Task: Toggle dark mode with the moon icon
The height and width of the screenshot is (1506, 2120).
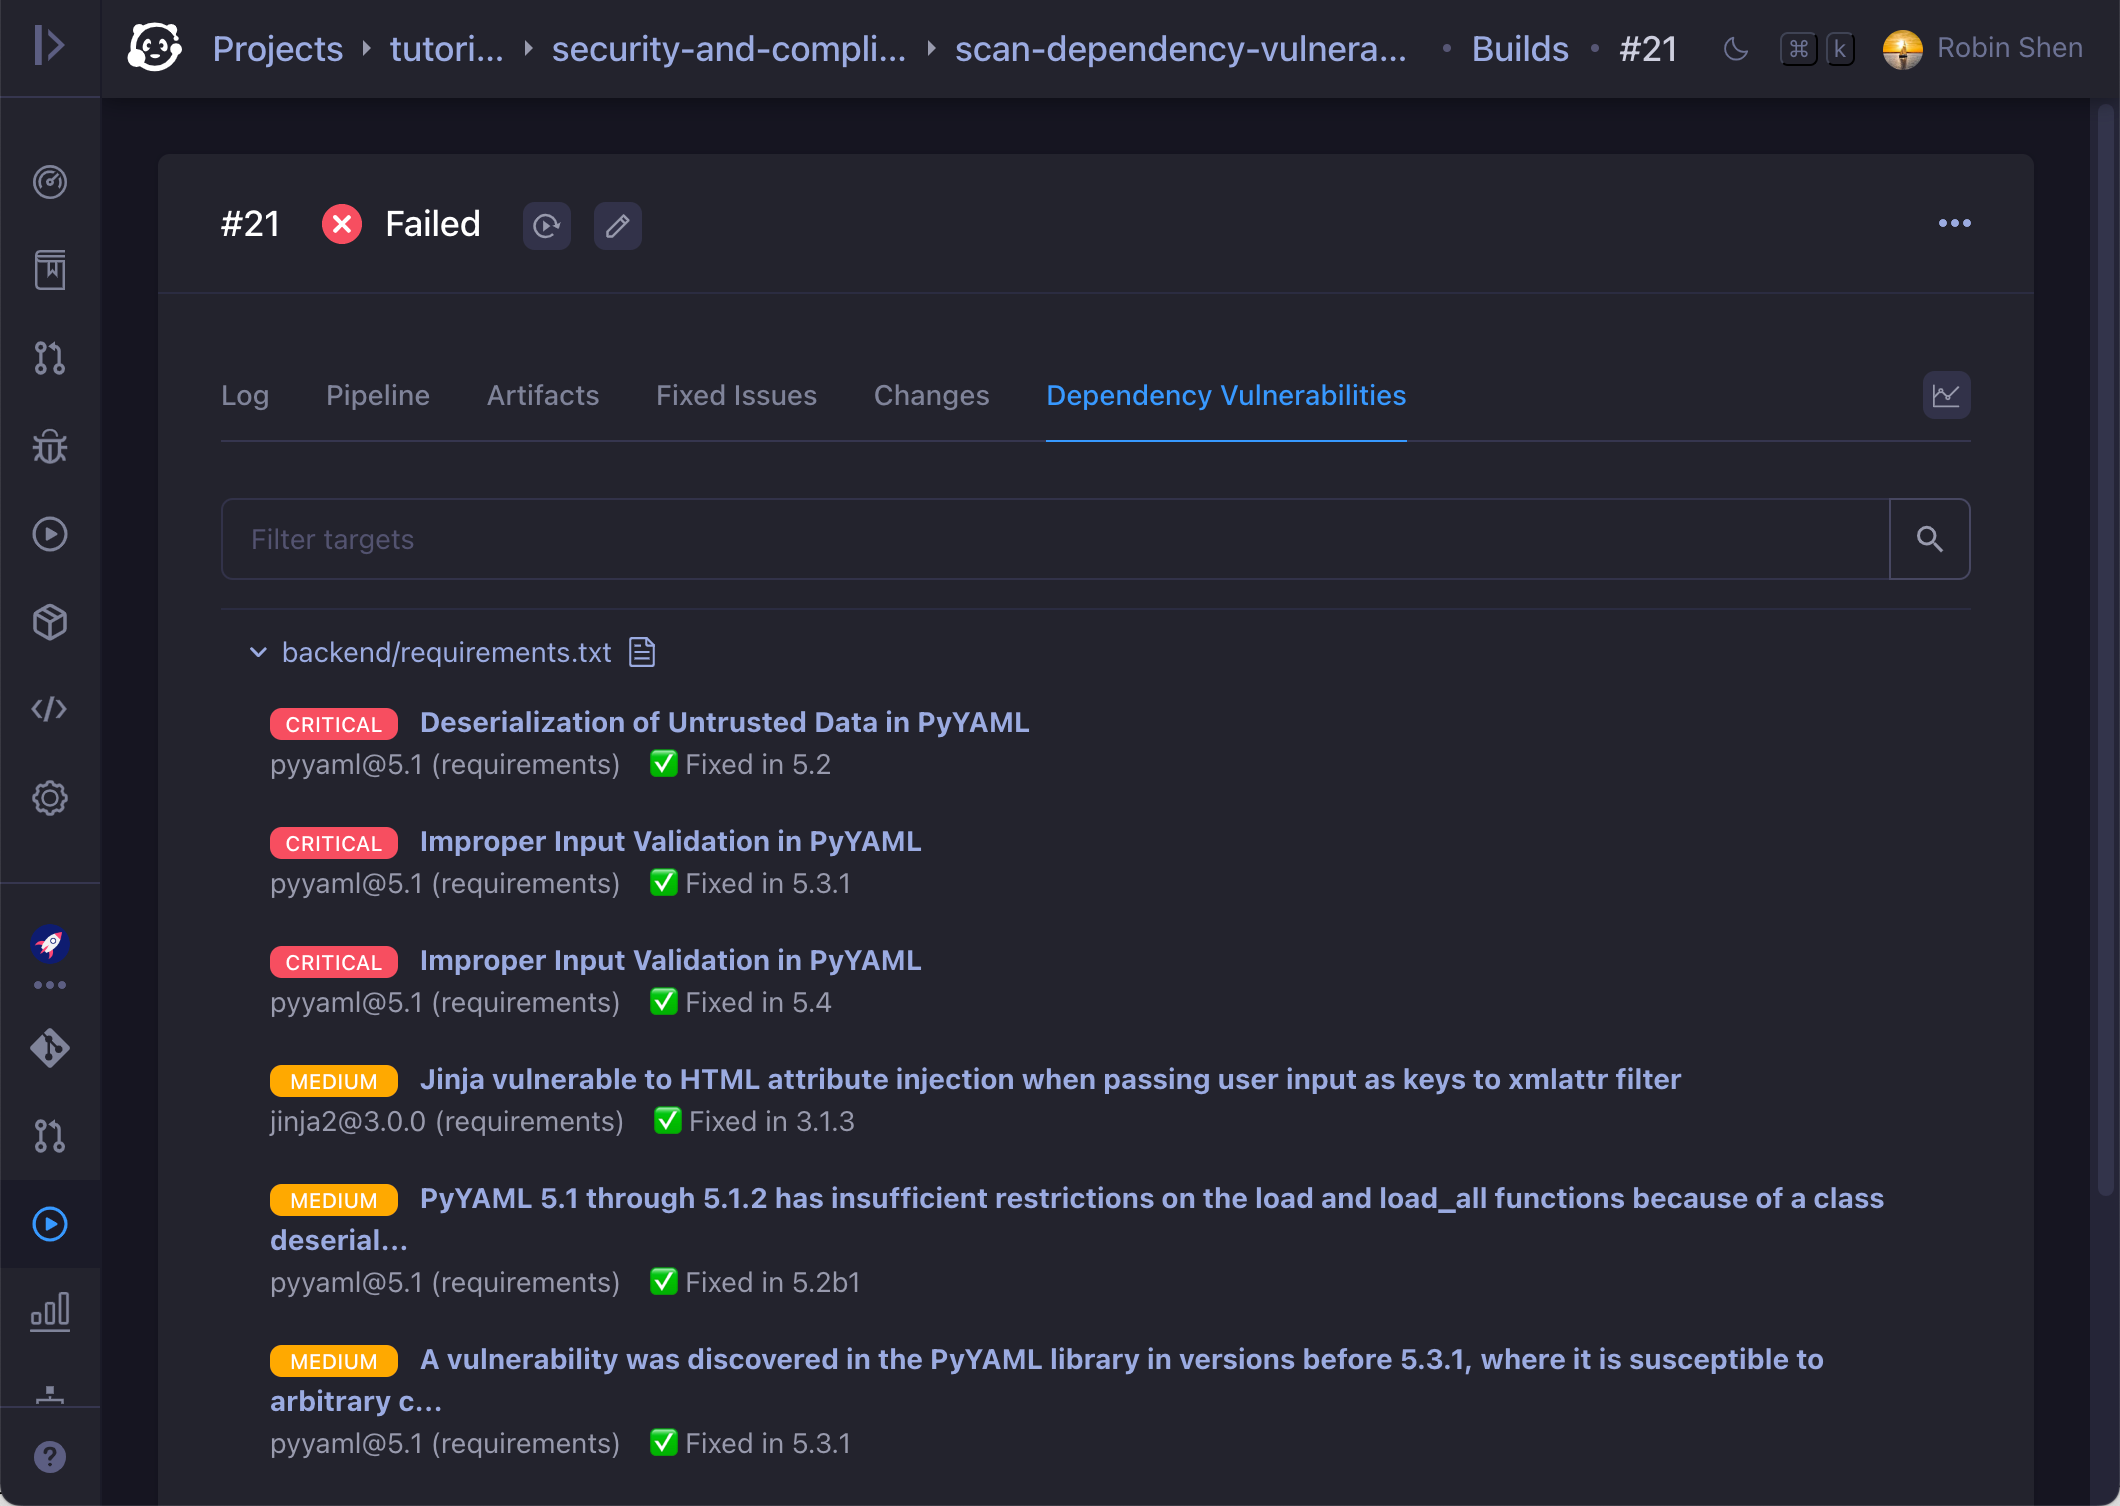Action: tap(1736, 49)
